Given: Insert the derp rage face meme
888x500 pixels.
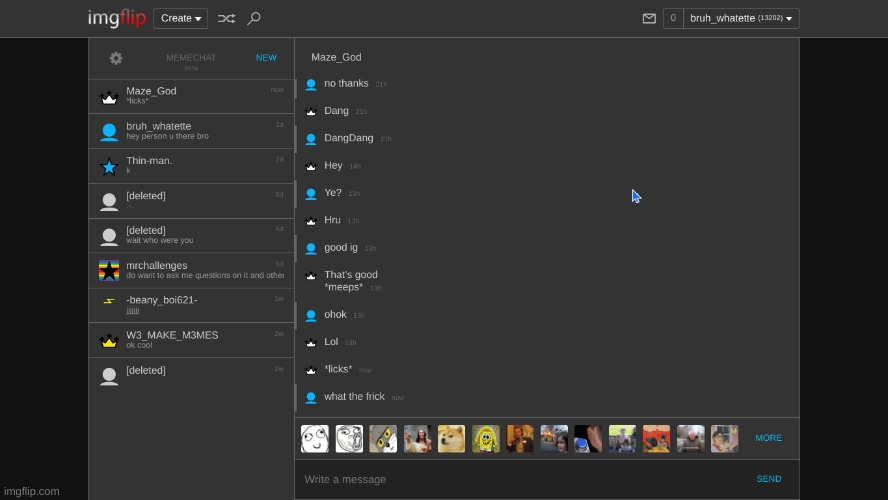Looking at the screenshot, I should (315, 439).
